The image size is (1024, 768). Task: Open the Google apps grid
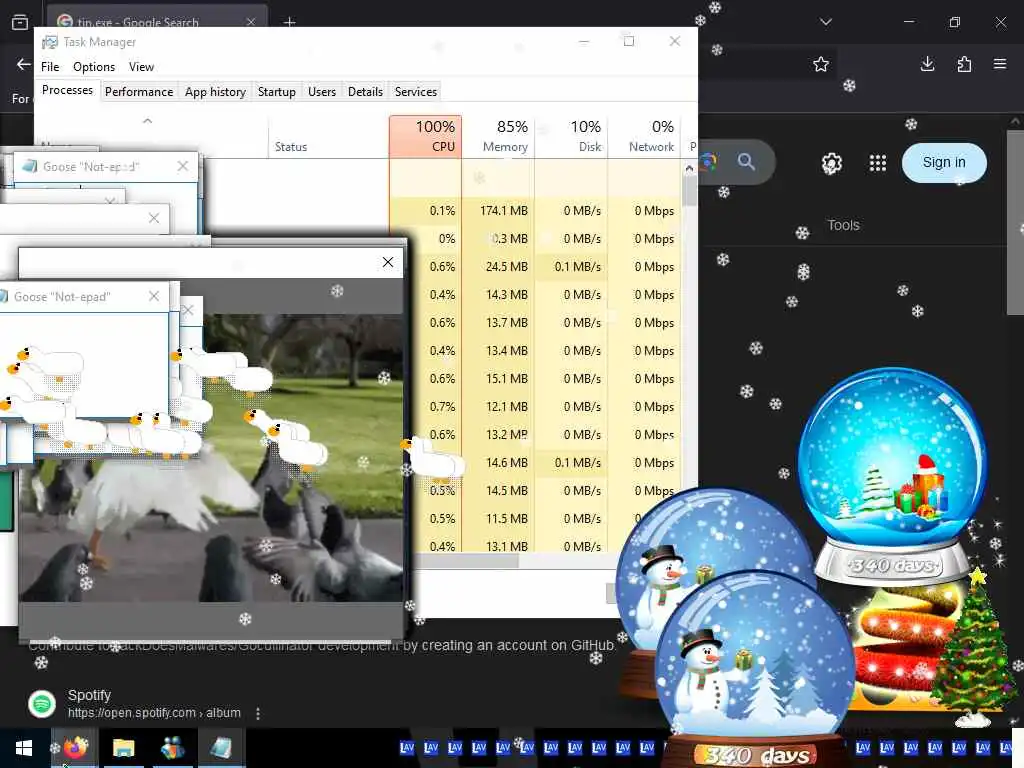878,163
